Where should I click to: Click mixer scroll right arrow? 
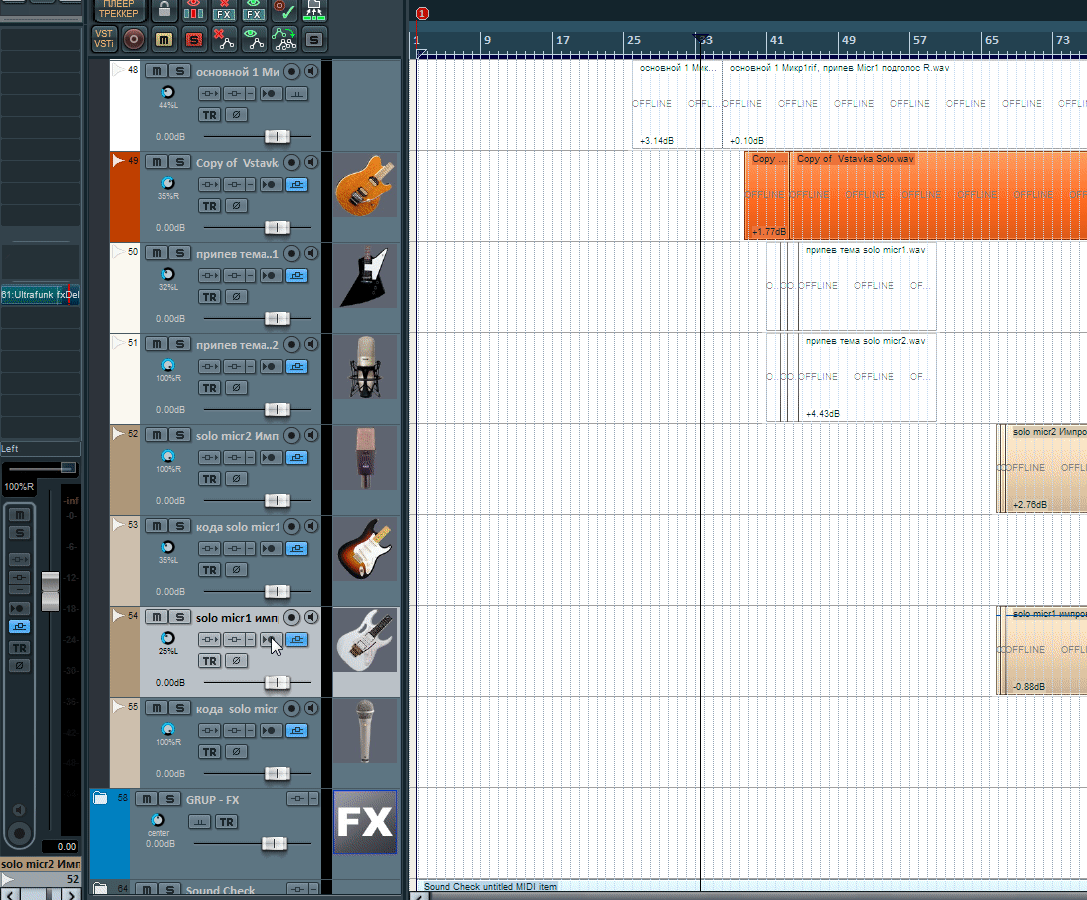pyautogui.click(x=71, y=894)
